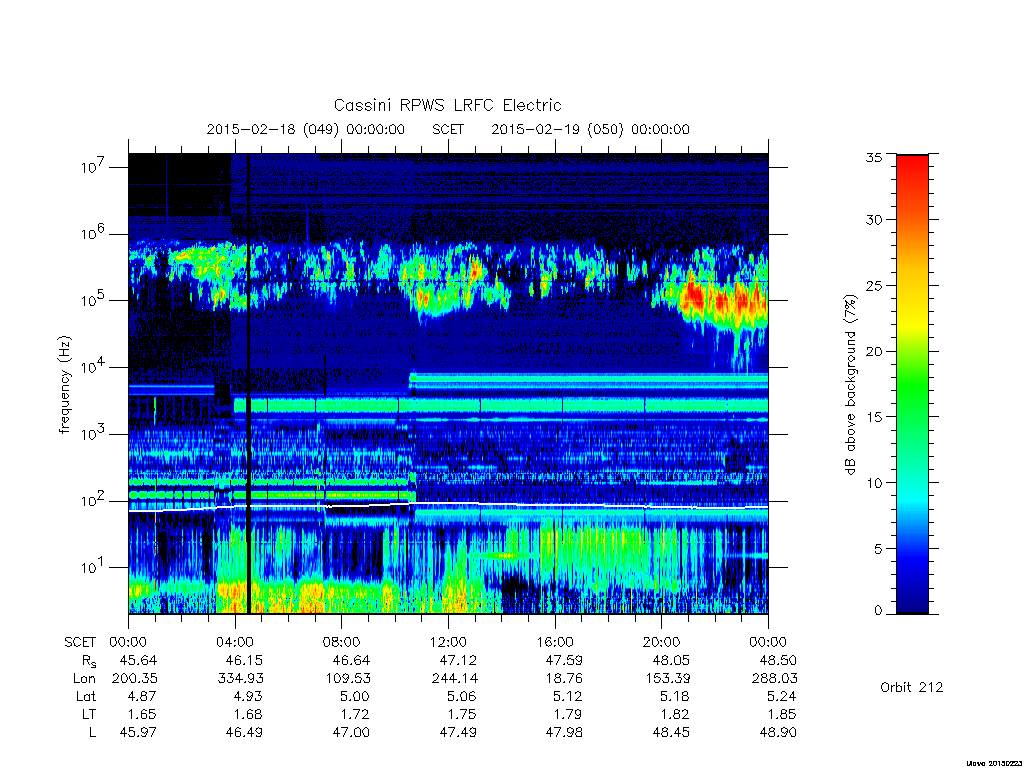The height and width of the screenshot is (768, 1024).
Task: Click the 'R_S' row label
Action: coord(89,661)
